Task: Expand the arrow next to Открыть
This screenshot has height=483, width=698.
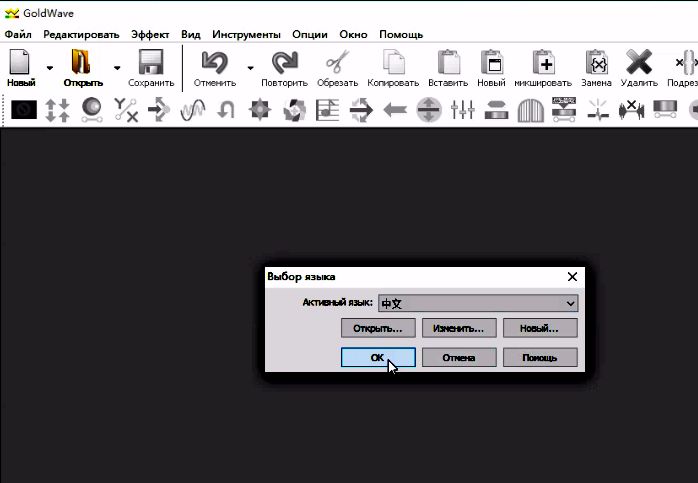Action: tap(117, 68)
